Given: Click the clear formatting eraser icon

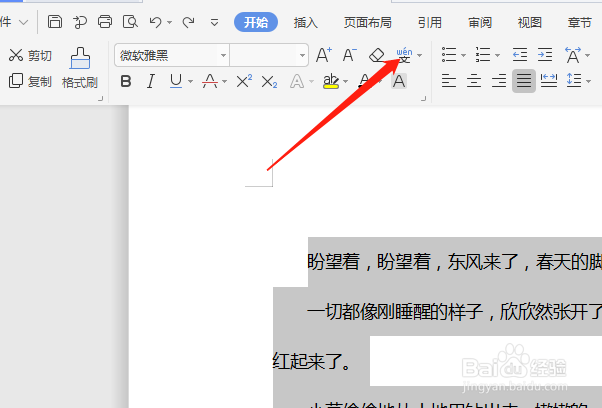Looking at the screenshot, I should tap(377, 55).
